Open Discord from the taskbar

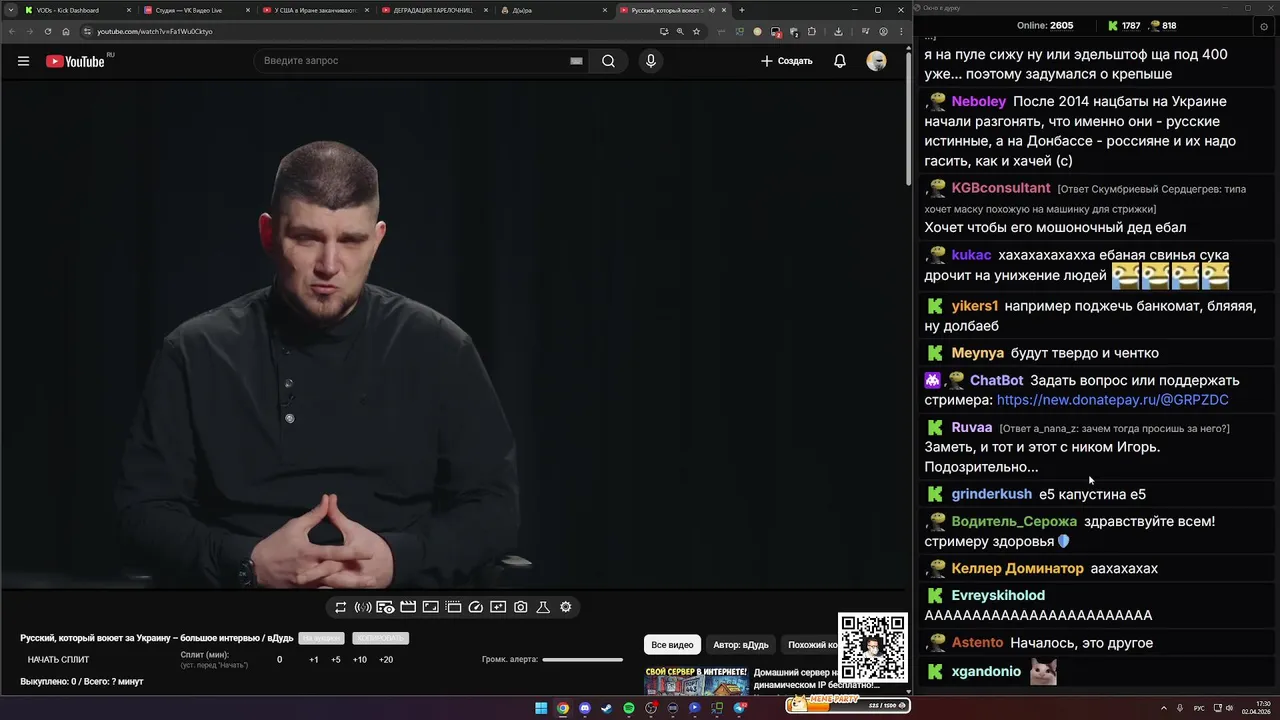point(585,708)
